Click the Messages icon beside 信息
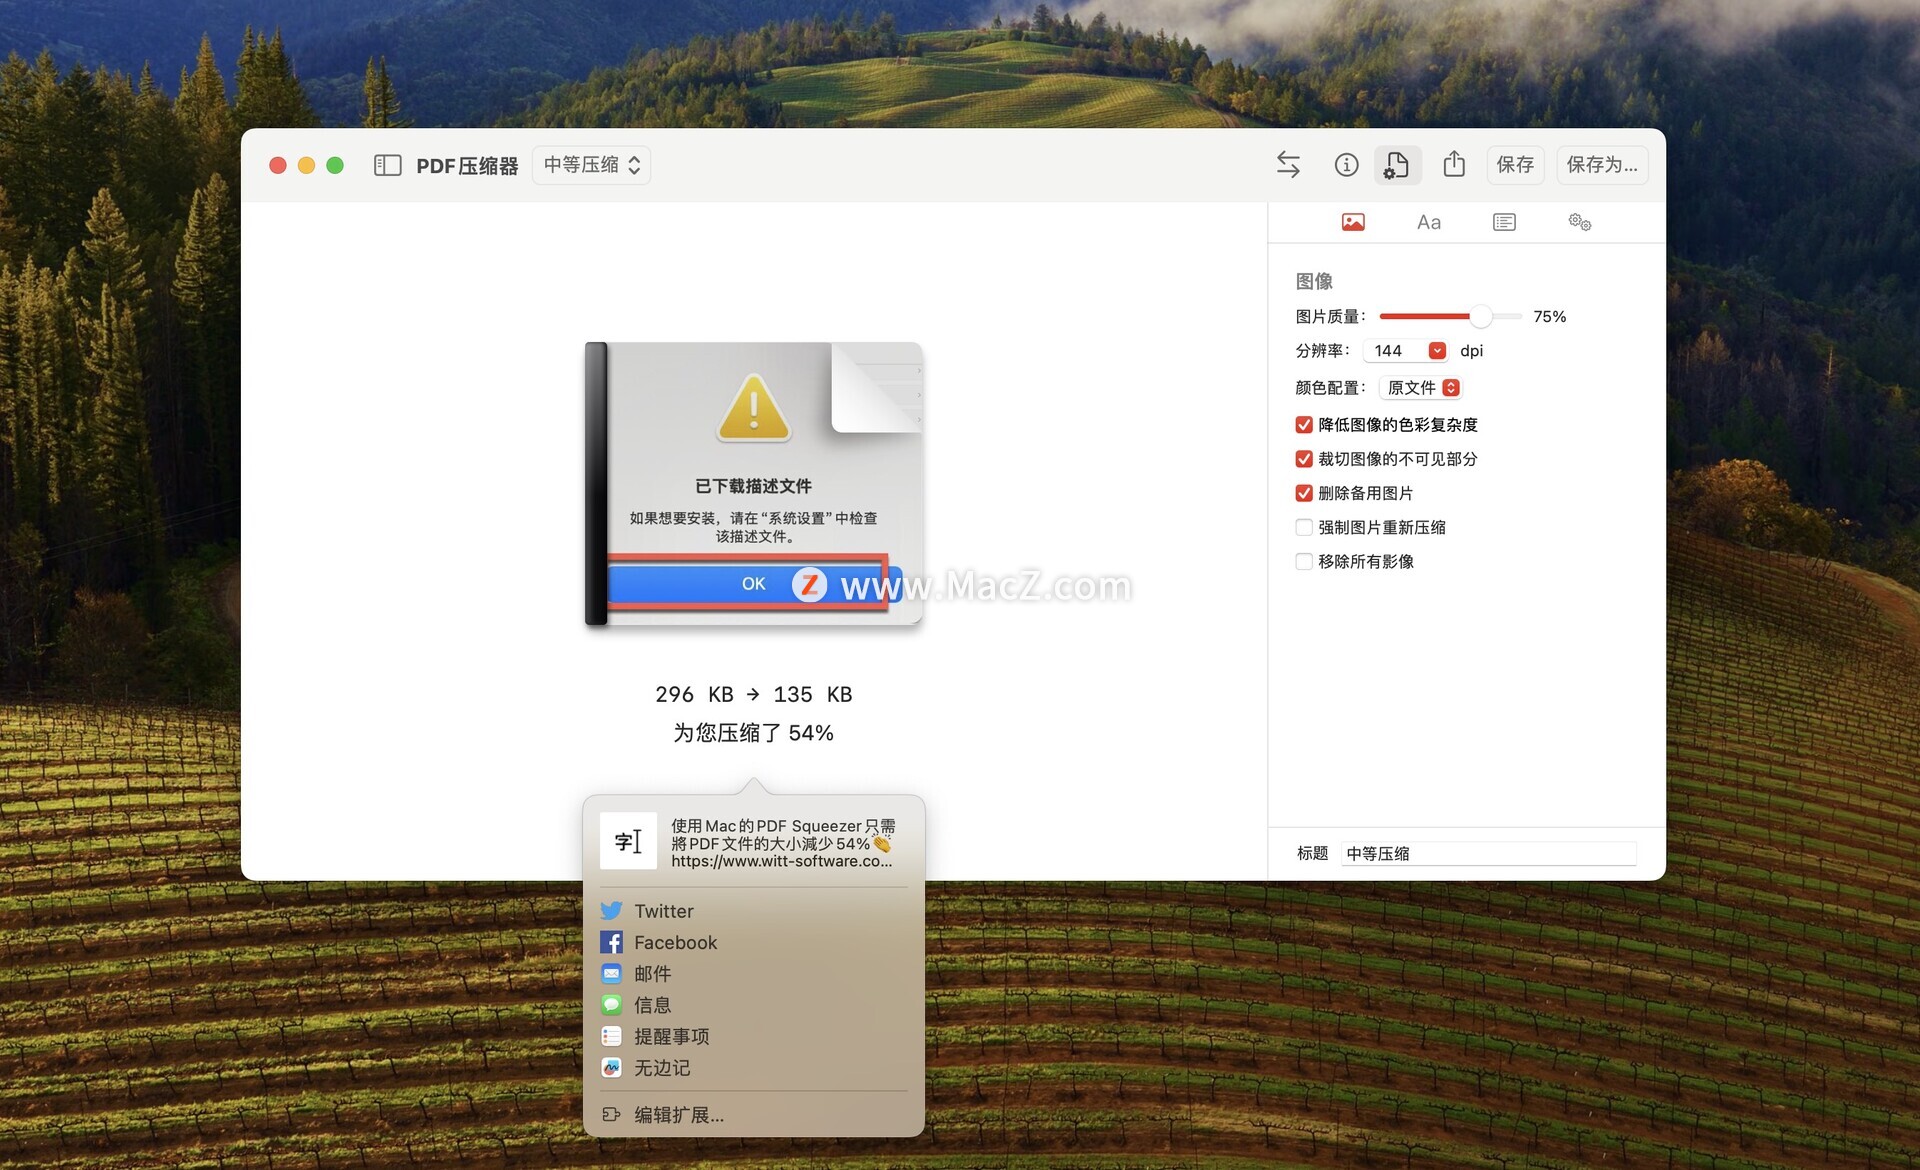The width and height of the screenshot is (1920, 1170). [611, 1004]
